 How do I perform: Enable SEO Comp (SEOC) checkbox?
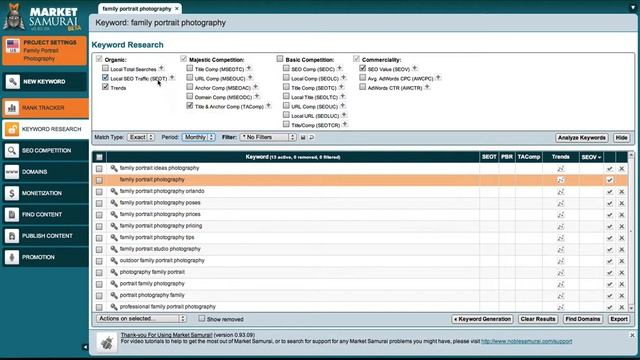pyautogui.click(x=286, y=69)
